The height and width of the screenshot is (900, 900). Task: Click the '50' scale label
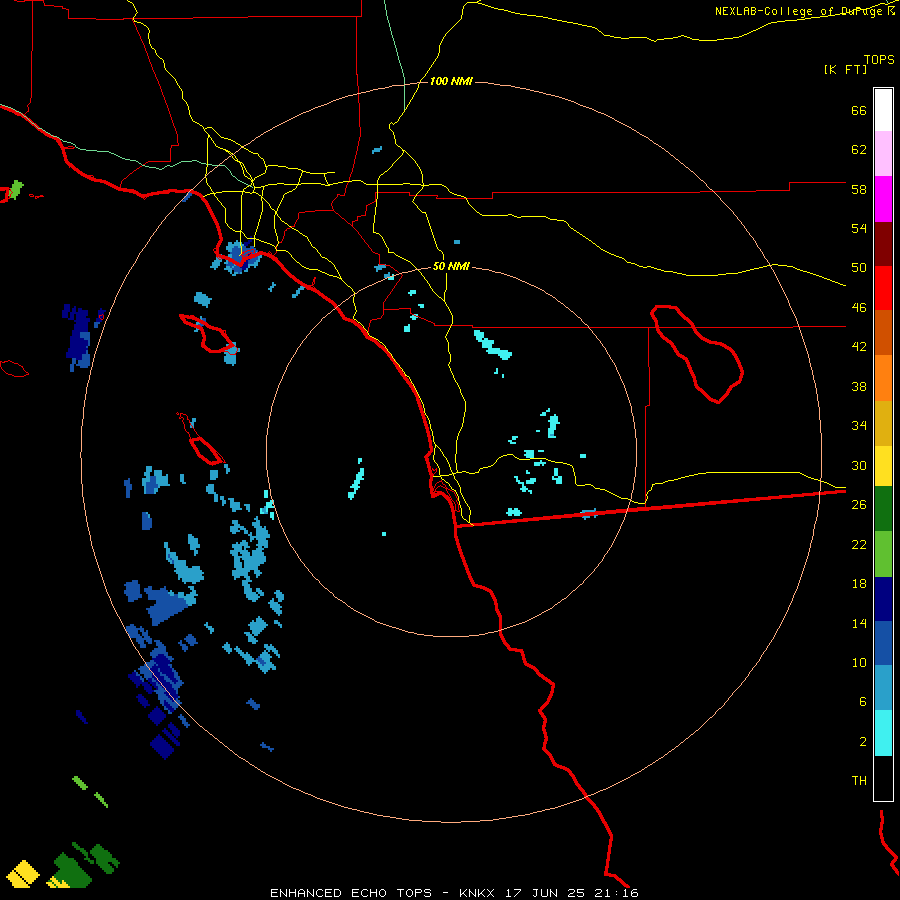click(x=859, y=267)
